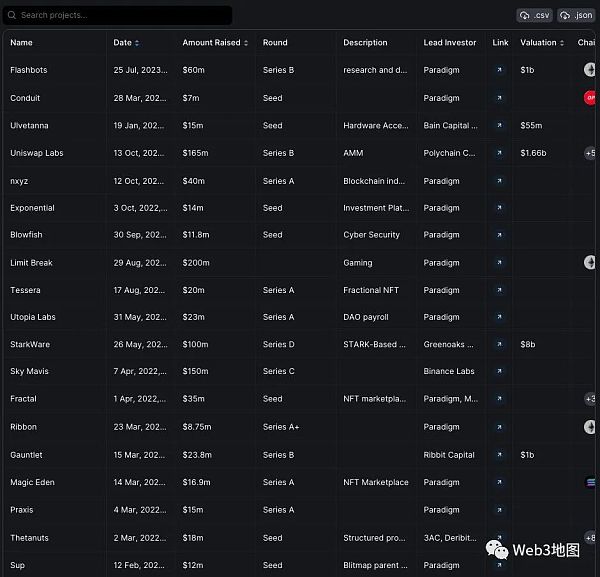Click the Conduit chain logo icon
This screenshot has height=577, width=600.
pos(590,98)
